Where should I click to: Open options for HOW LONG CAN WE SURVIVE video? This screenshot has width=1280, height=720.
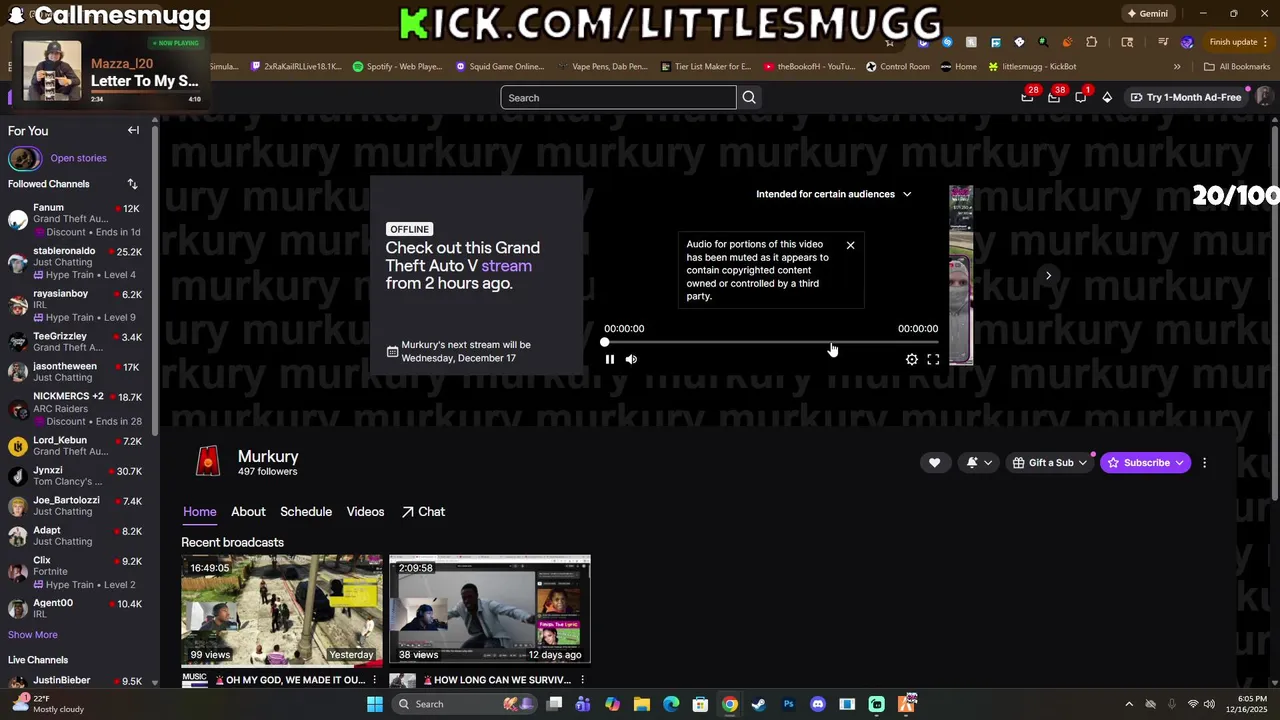click(582, 680)
